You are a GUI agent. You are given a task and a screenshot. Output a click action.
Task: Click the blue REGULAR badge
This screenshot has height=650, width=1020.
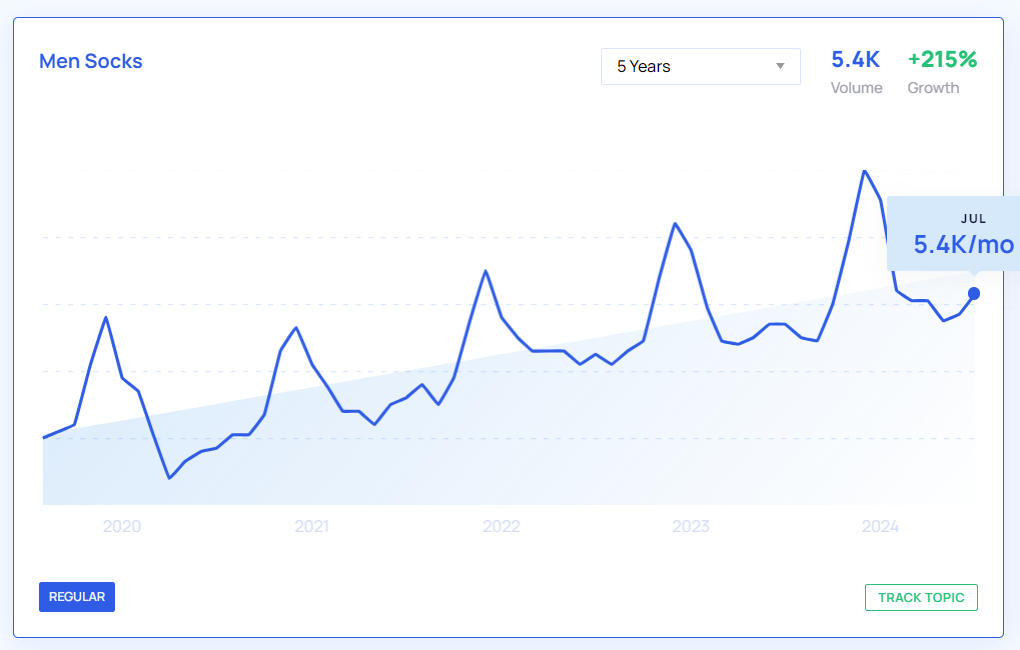(x=77, y=597)
